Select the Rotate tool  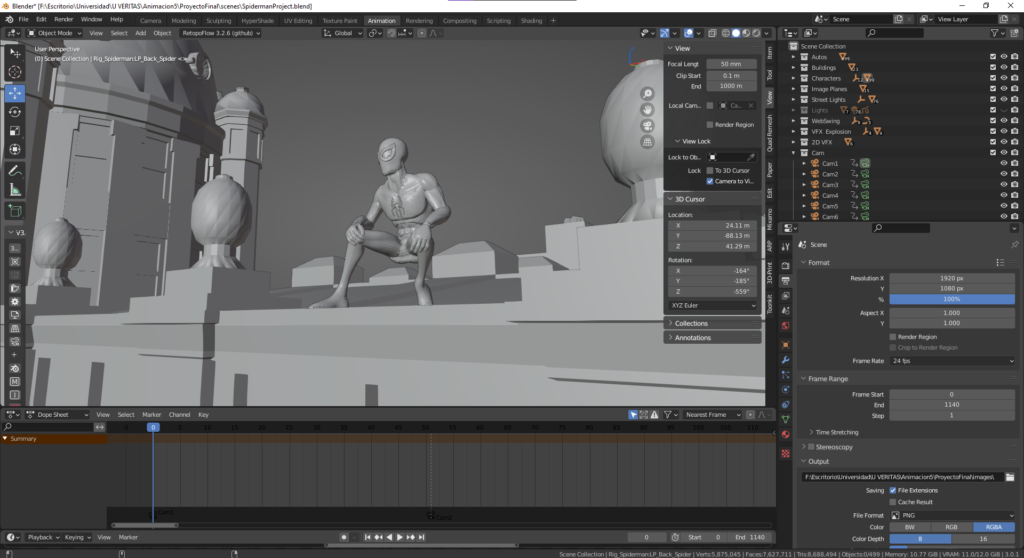coord(14,112)
